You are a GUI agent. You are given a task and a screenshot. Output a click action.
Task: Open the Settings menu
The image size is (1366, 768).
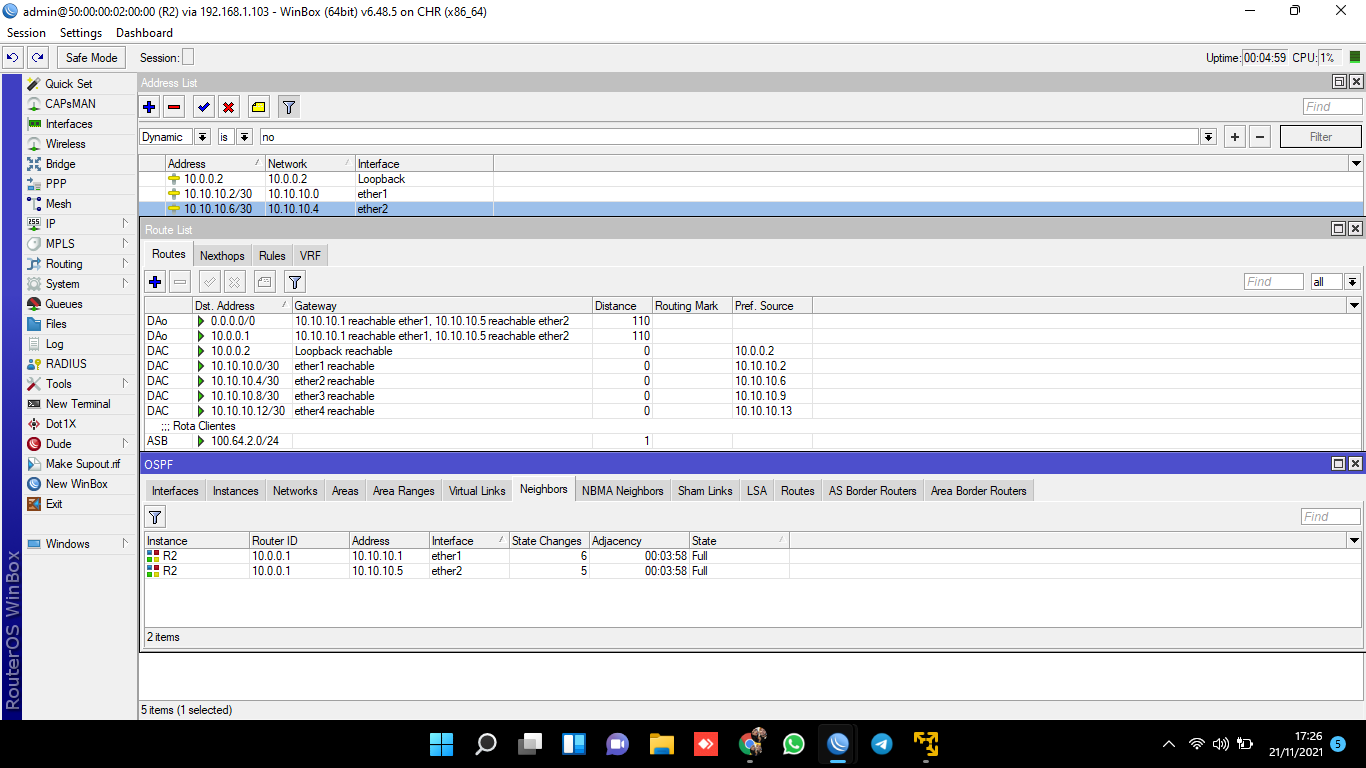[81, 33]
